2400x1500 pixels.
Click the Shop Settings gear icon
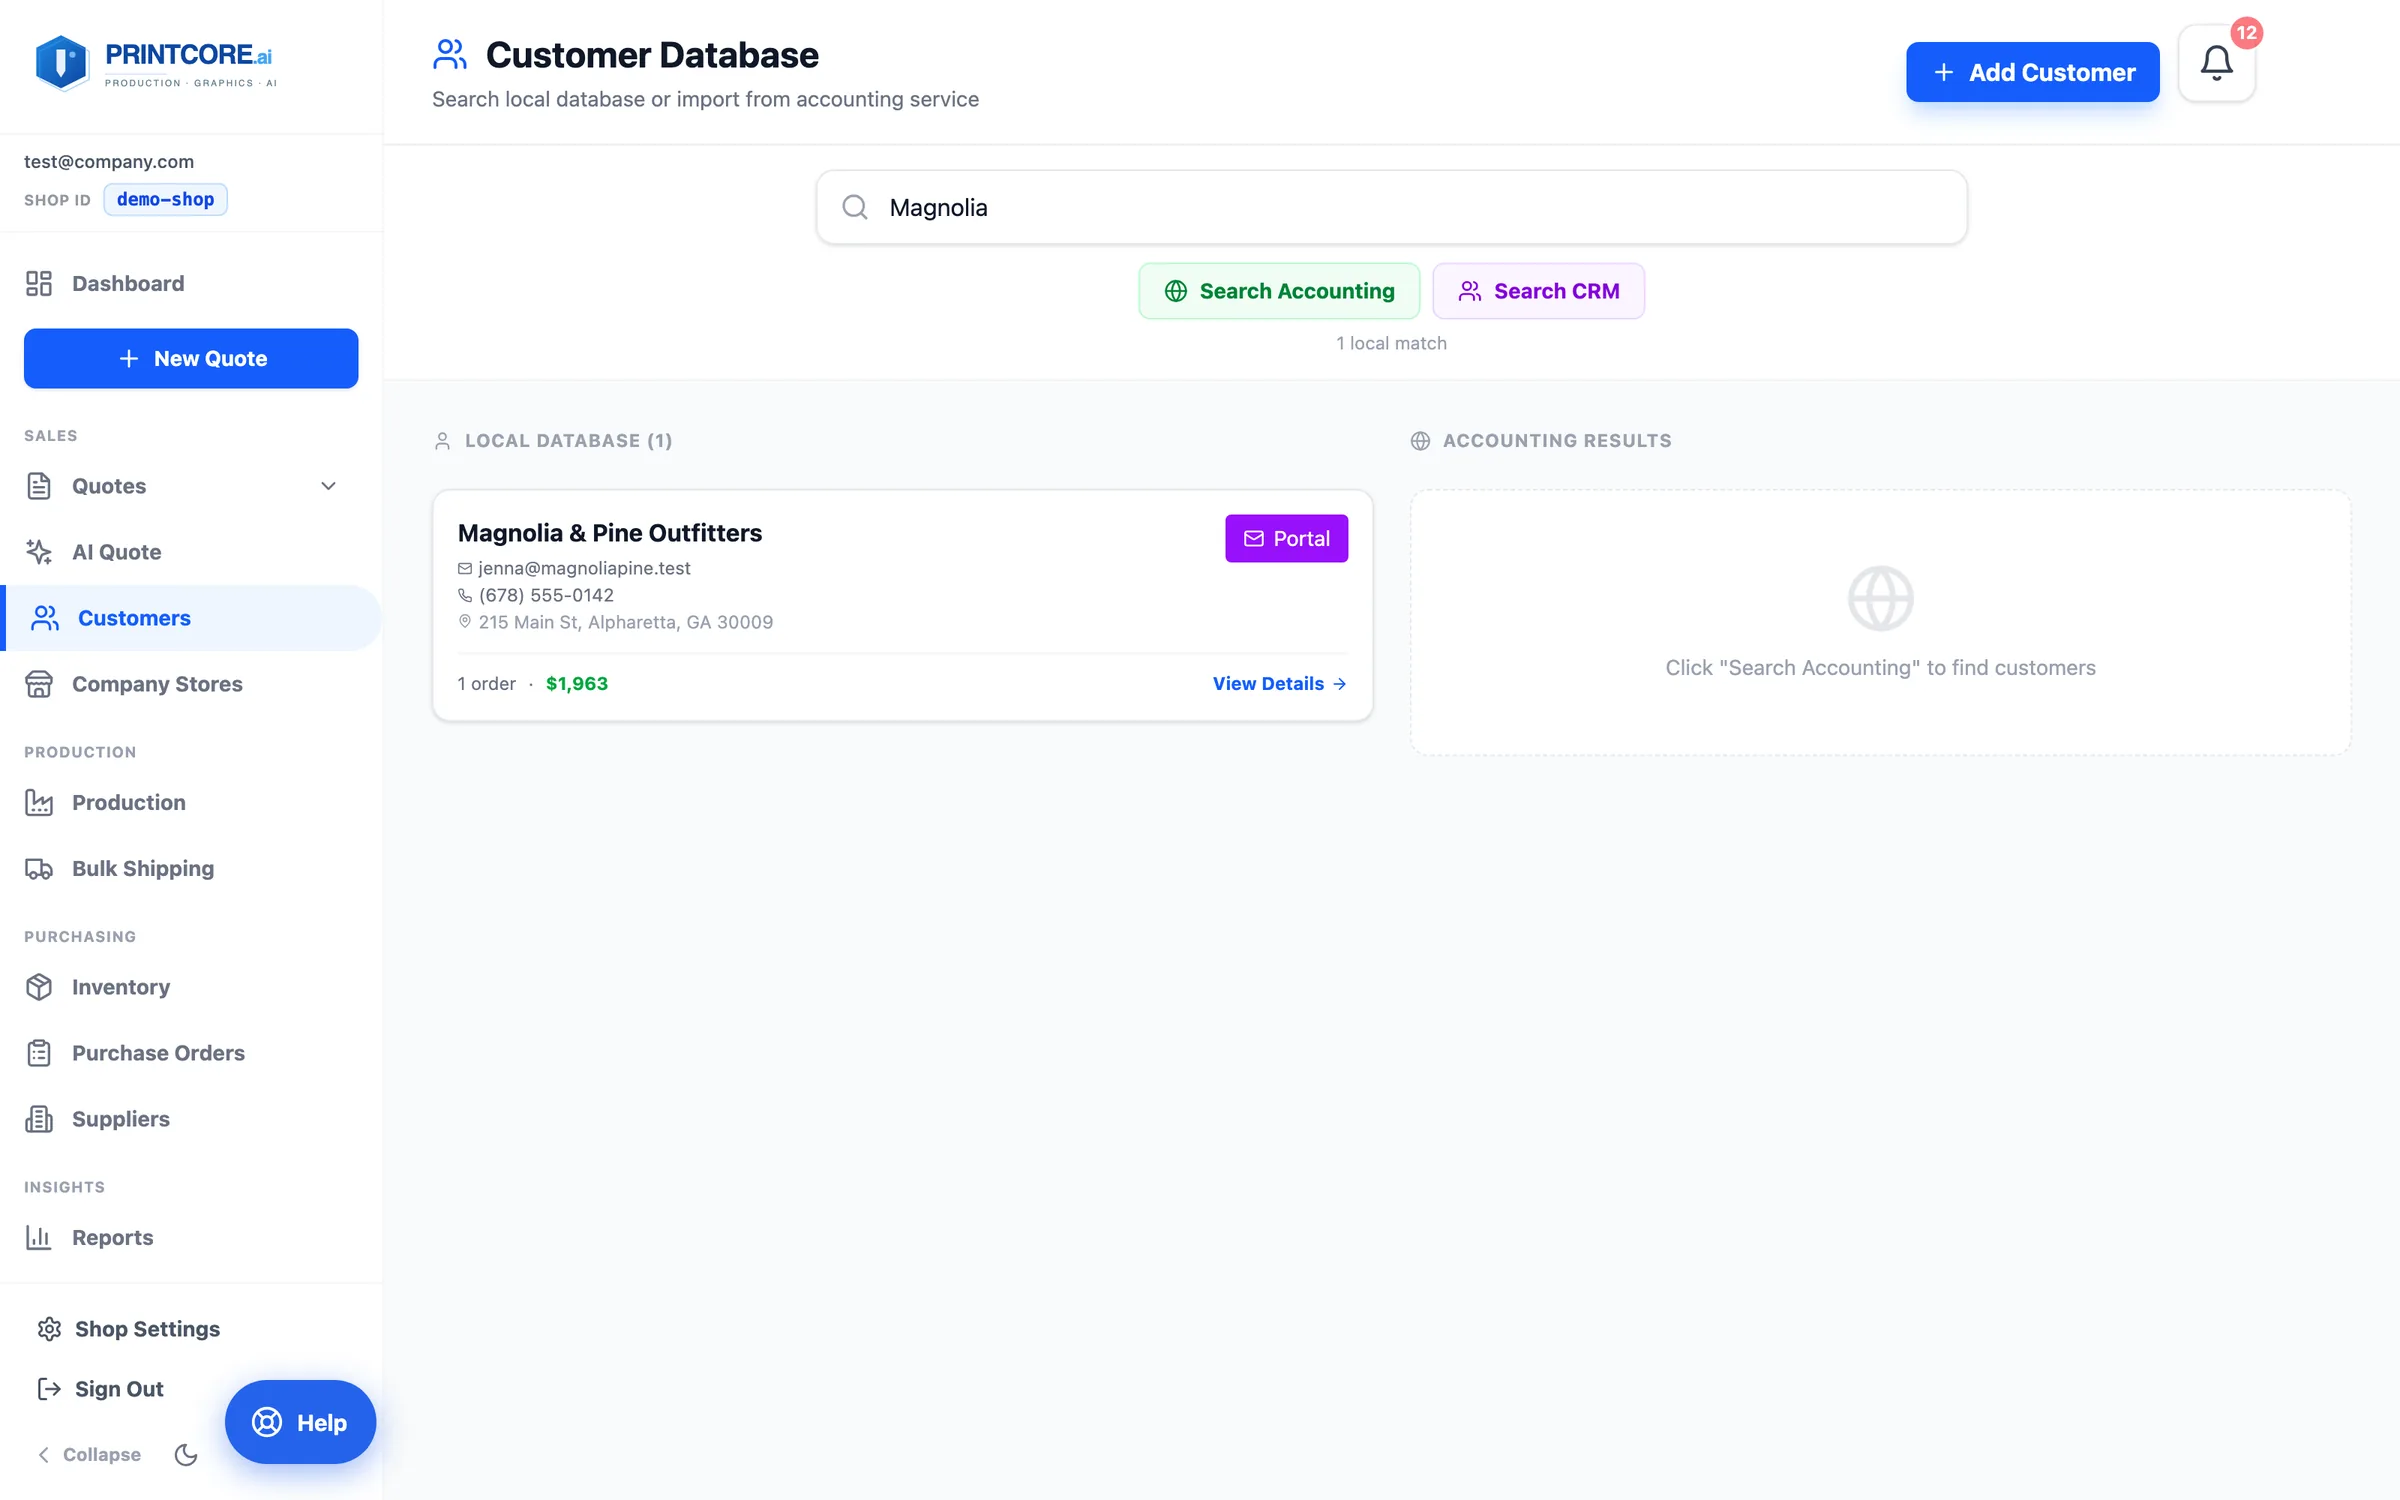point(49,1329)
